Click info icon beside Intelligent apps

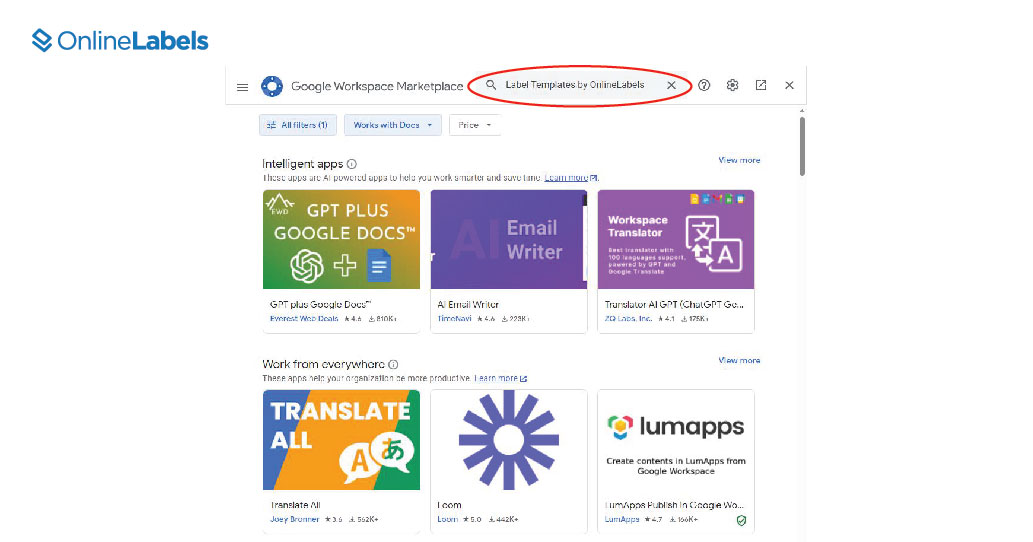coord(352,164)
